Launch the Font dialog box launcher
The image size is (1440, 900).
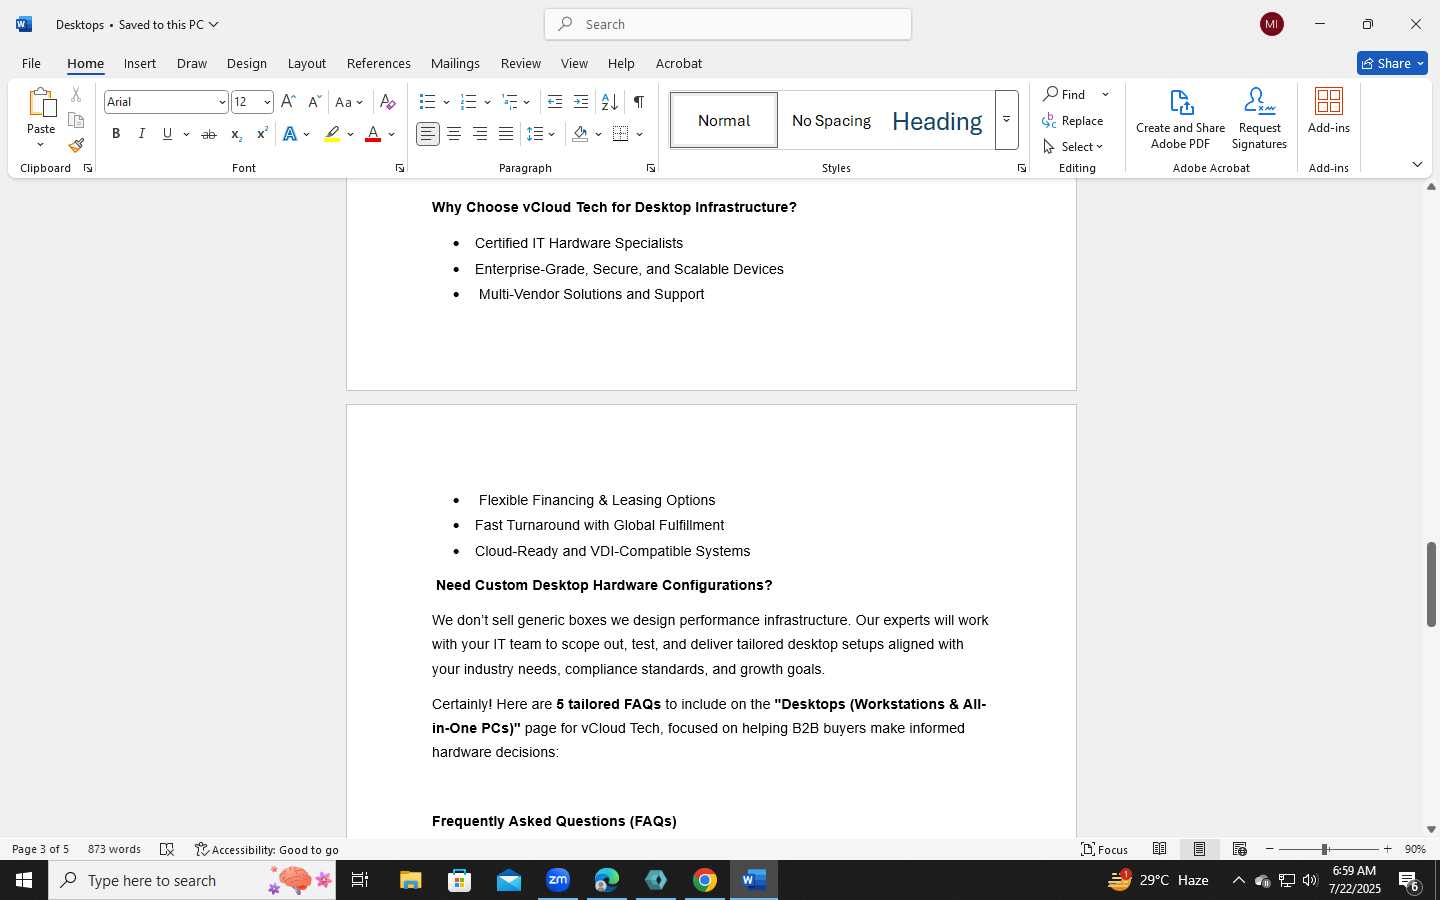coord(400,168)
